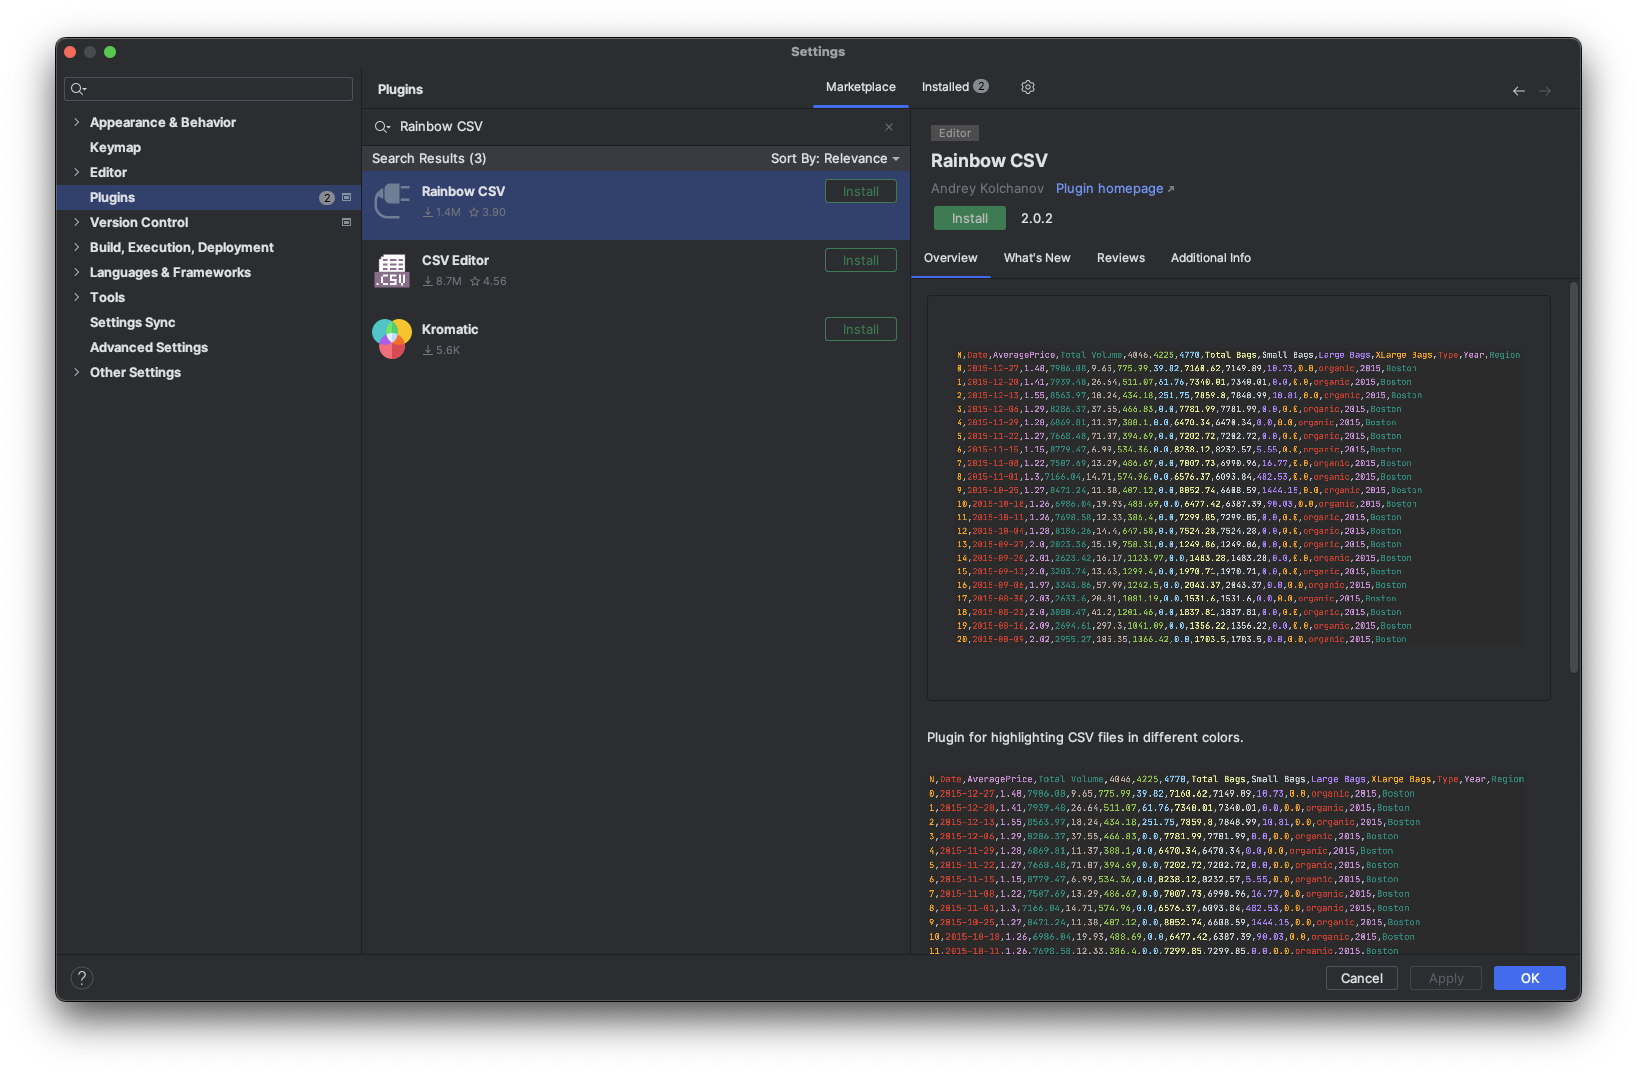The height and width of the screenshot is (1075, 1637).
Task: Expand Languages & Frameworks section
Action: [76, 272]
